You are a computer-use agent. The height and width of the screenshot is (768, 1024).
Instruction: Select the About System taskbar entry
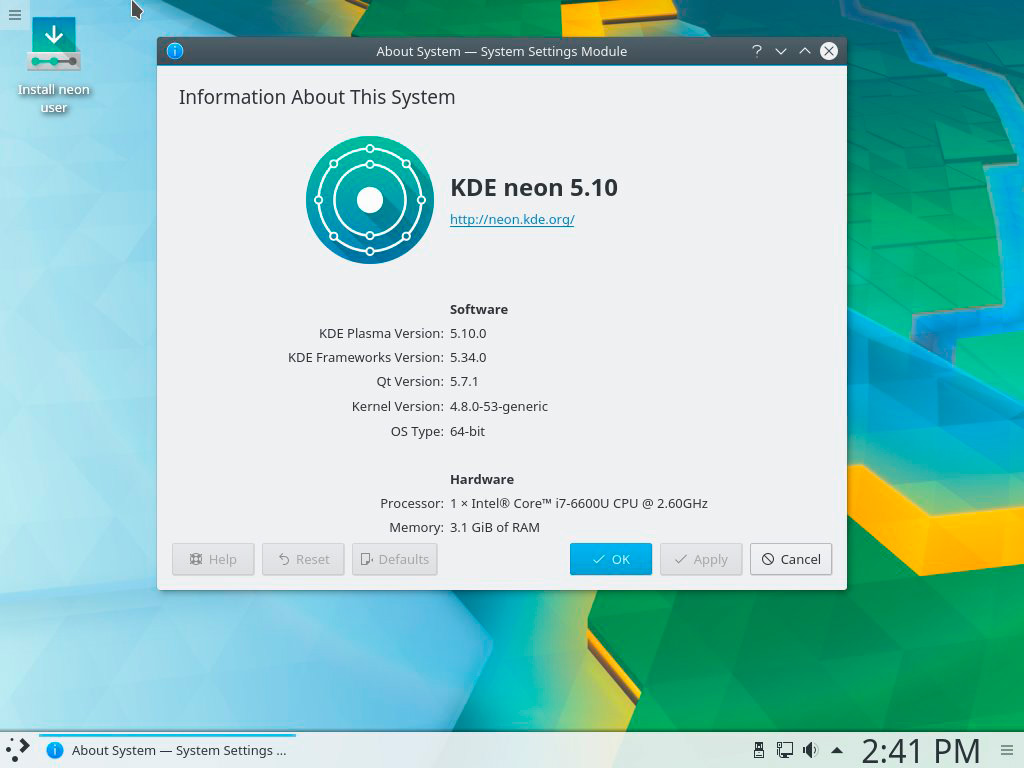pos(168,750)
